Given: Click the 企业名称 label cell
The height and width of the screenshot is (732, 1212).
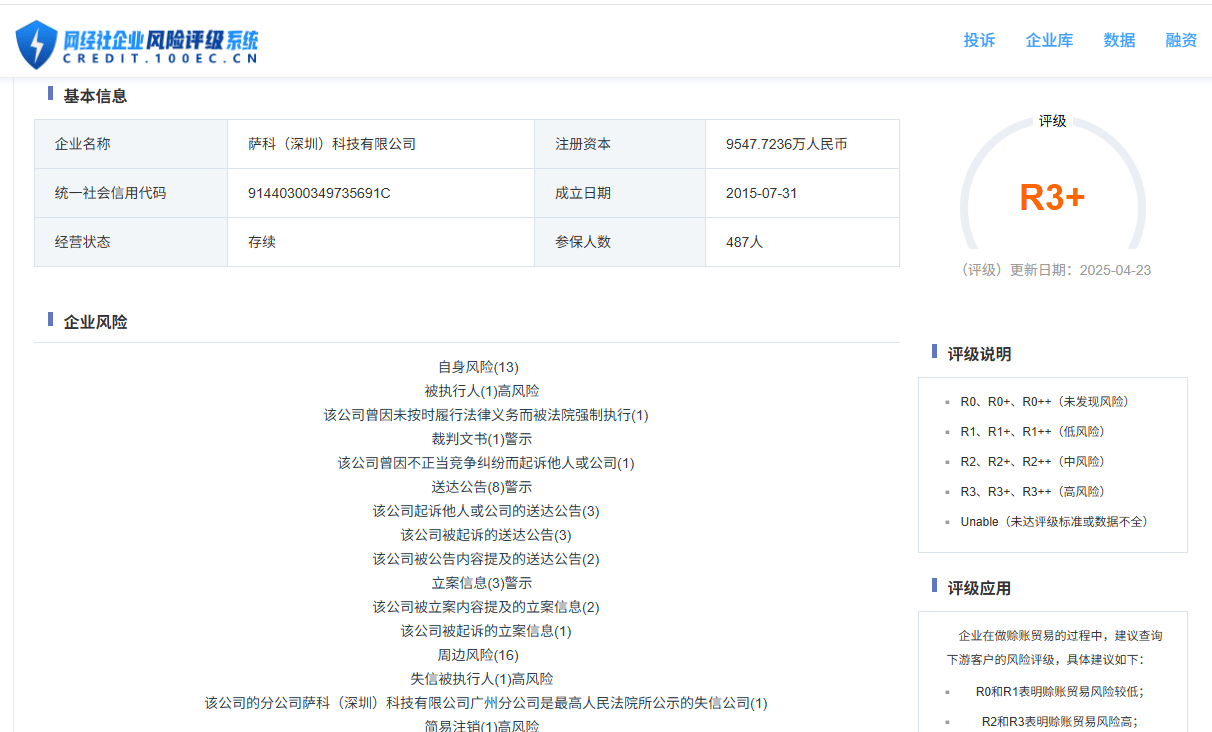Looking at the screenshot, I should (x=131, y=144).
